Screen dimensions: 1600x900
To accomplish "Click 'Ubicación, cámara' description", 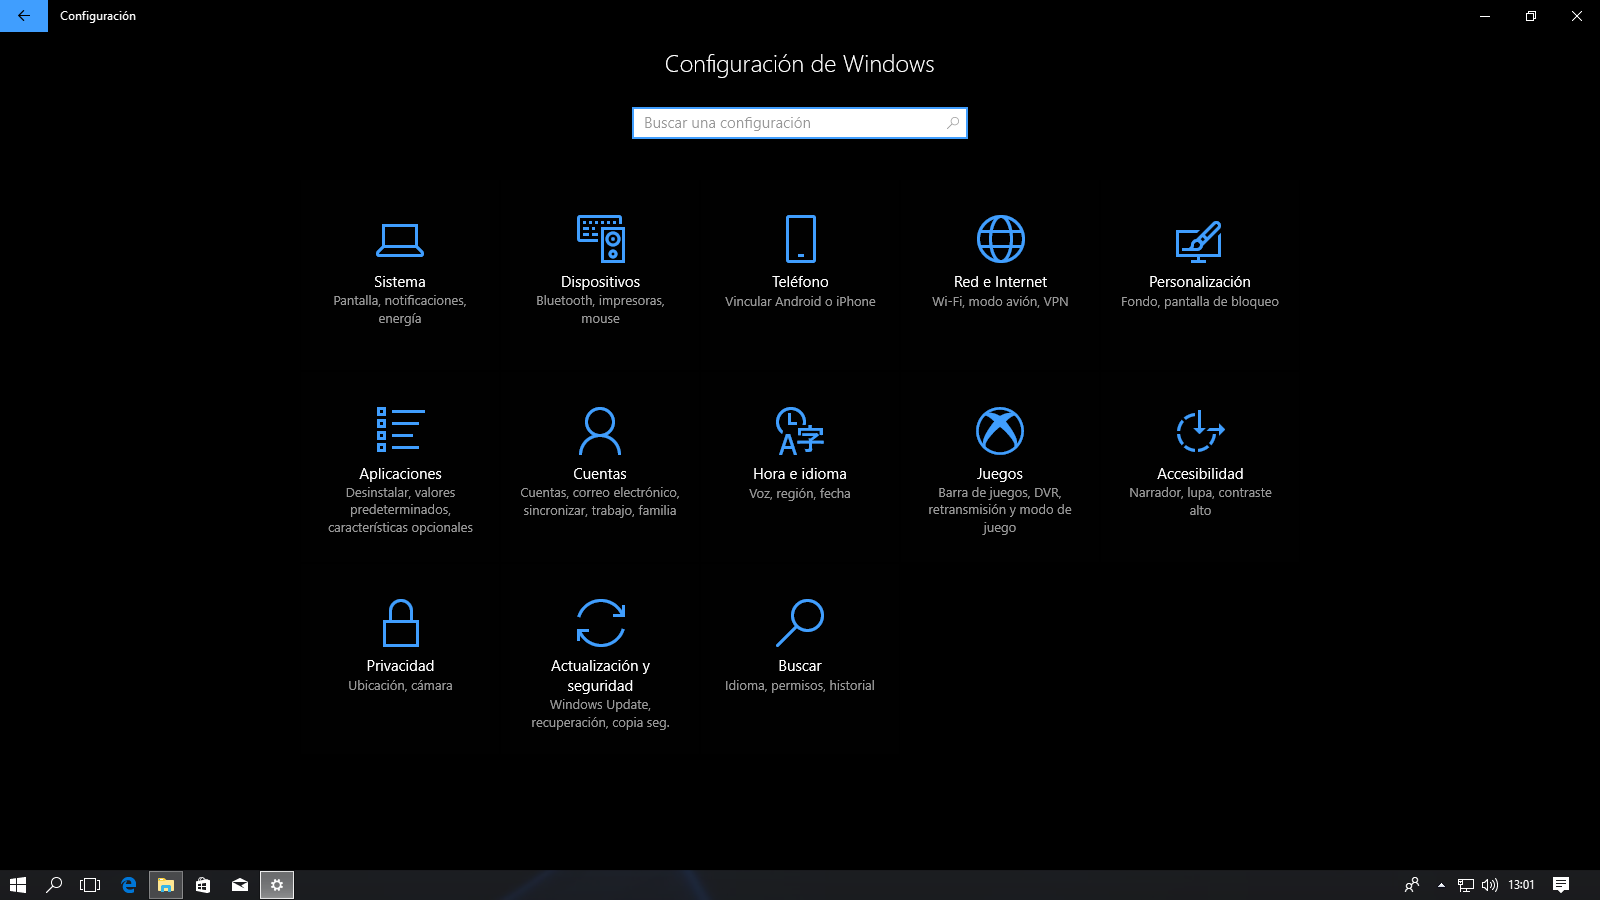I will point(400,686).
